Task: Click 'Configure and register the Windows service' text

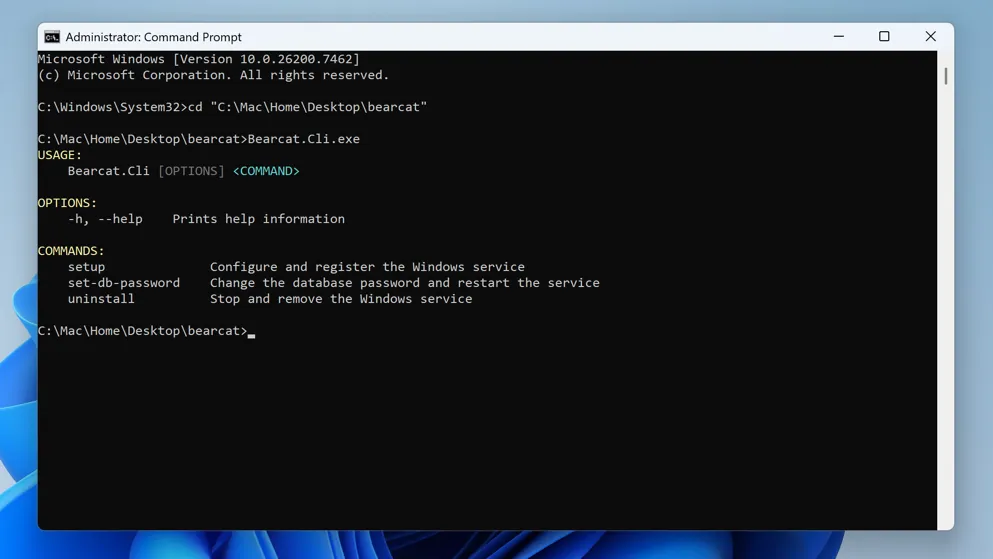Action: tap(367, 267)
